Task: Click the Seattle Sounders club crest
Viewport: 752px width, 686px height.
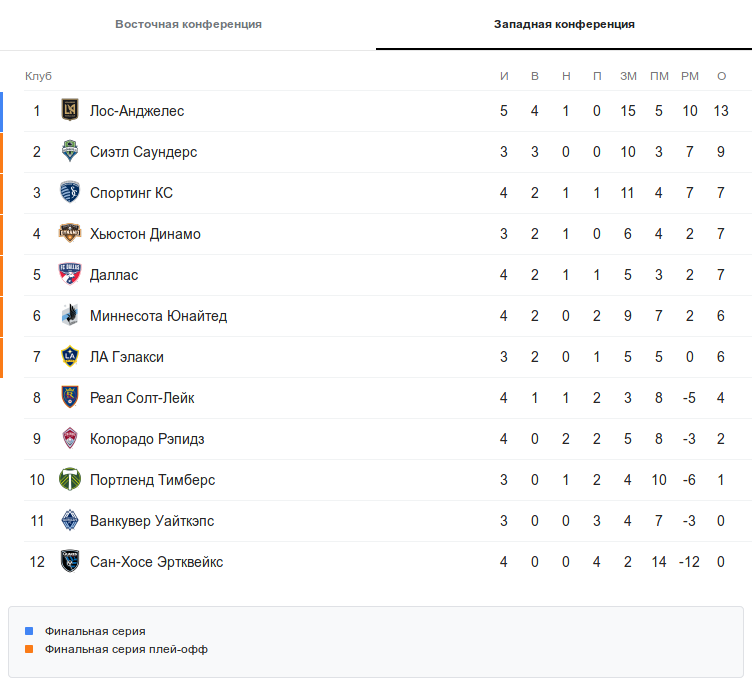Action: click(x=70, y=152)
